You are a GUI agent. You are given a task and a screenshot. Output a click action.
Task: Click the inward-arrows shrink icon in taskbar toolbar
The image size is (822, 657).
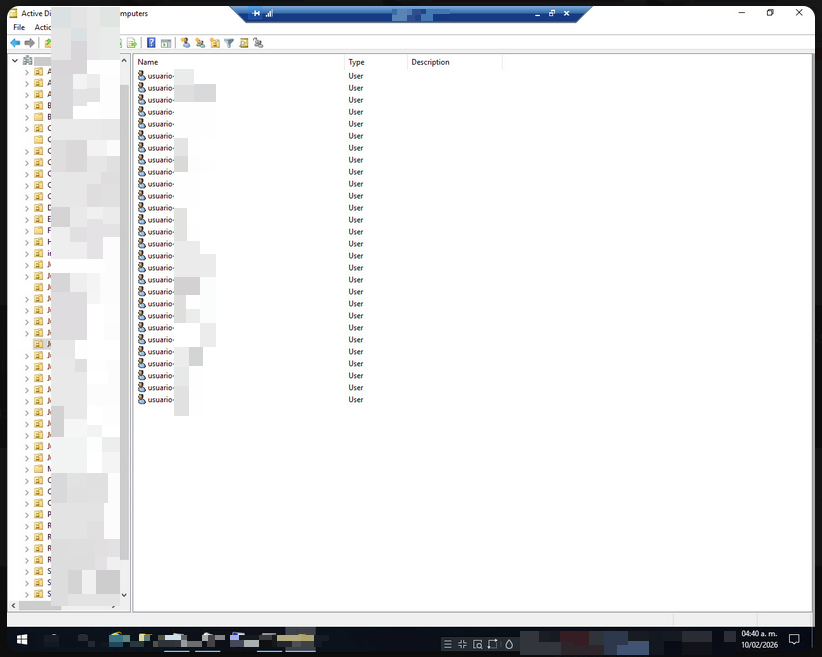(x=462, y=644)
